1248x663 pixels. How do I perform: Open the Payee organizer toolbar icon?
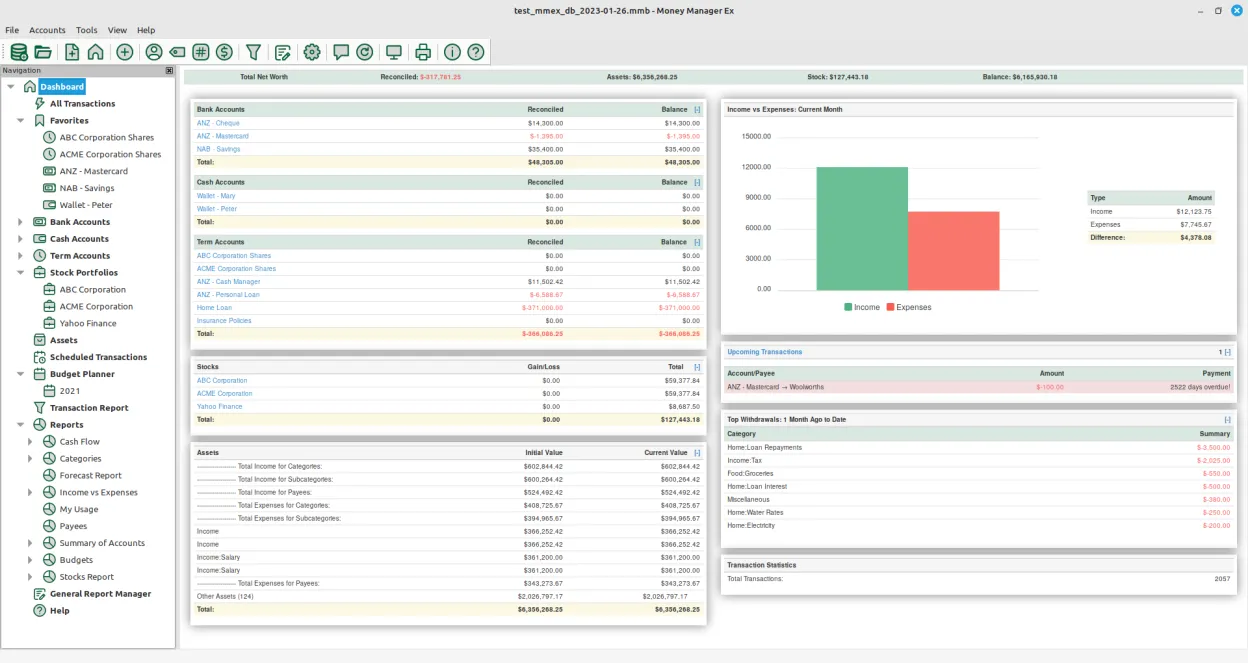154,52
